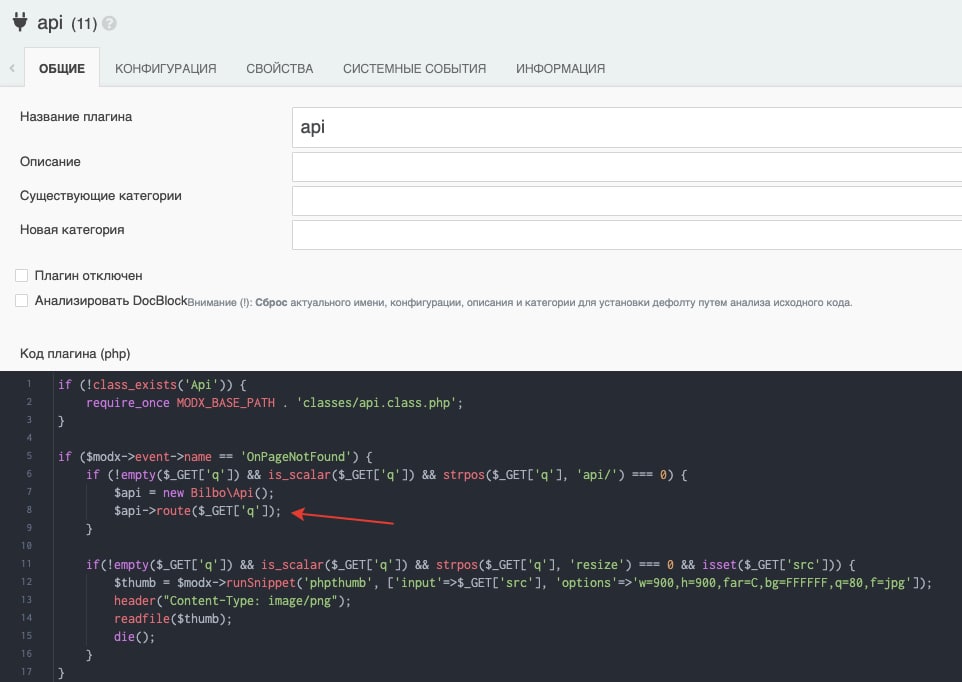Select the ОБЩИЕ tab
This screenshot has width=962, height=682.
pos(62,68)
